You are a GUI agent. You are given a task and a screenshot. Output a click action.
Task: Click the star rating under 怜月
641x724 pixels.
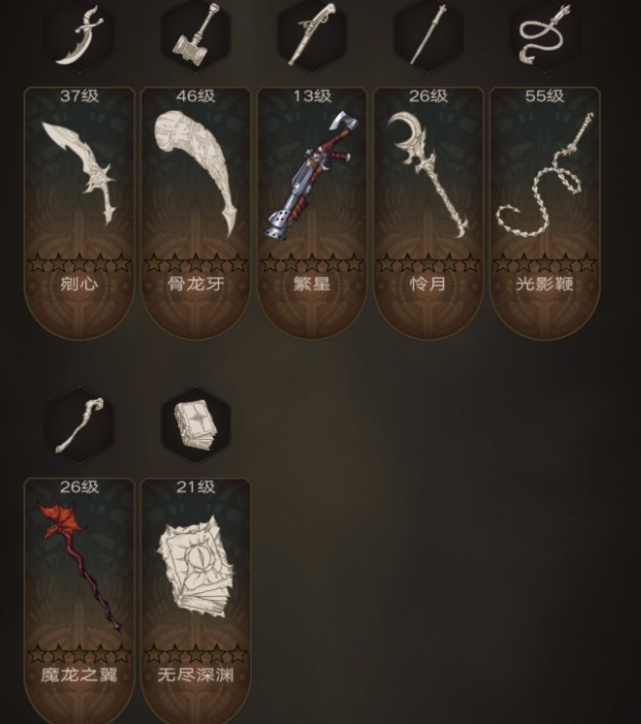click(428, 263)
